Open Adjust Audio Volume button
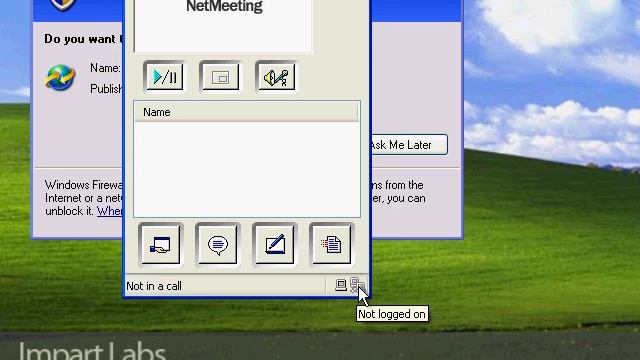Screen dimensions: 640x360 [x=276, y=77]
